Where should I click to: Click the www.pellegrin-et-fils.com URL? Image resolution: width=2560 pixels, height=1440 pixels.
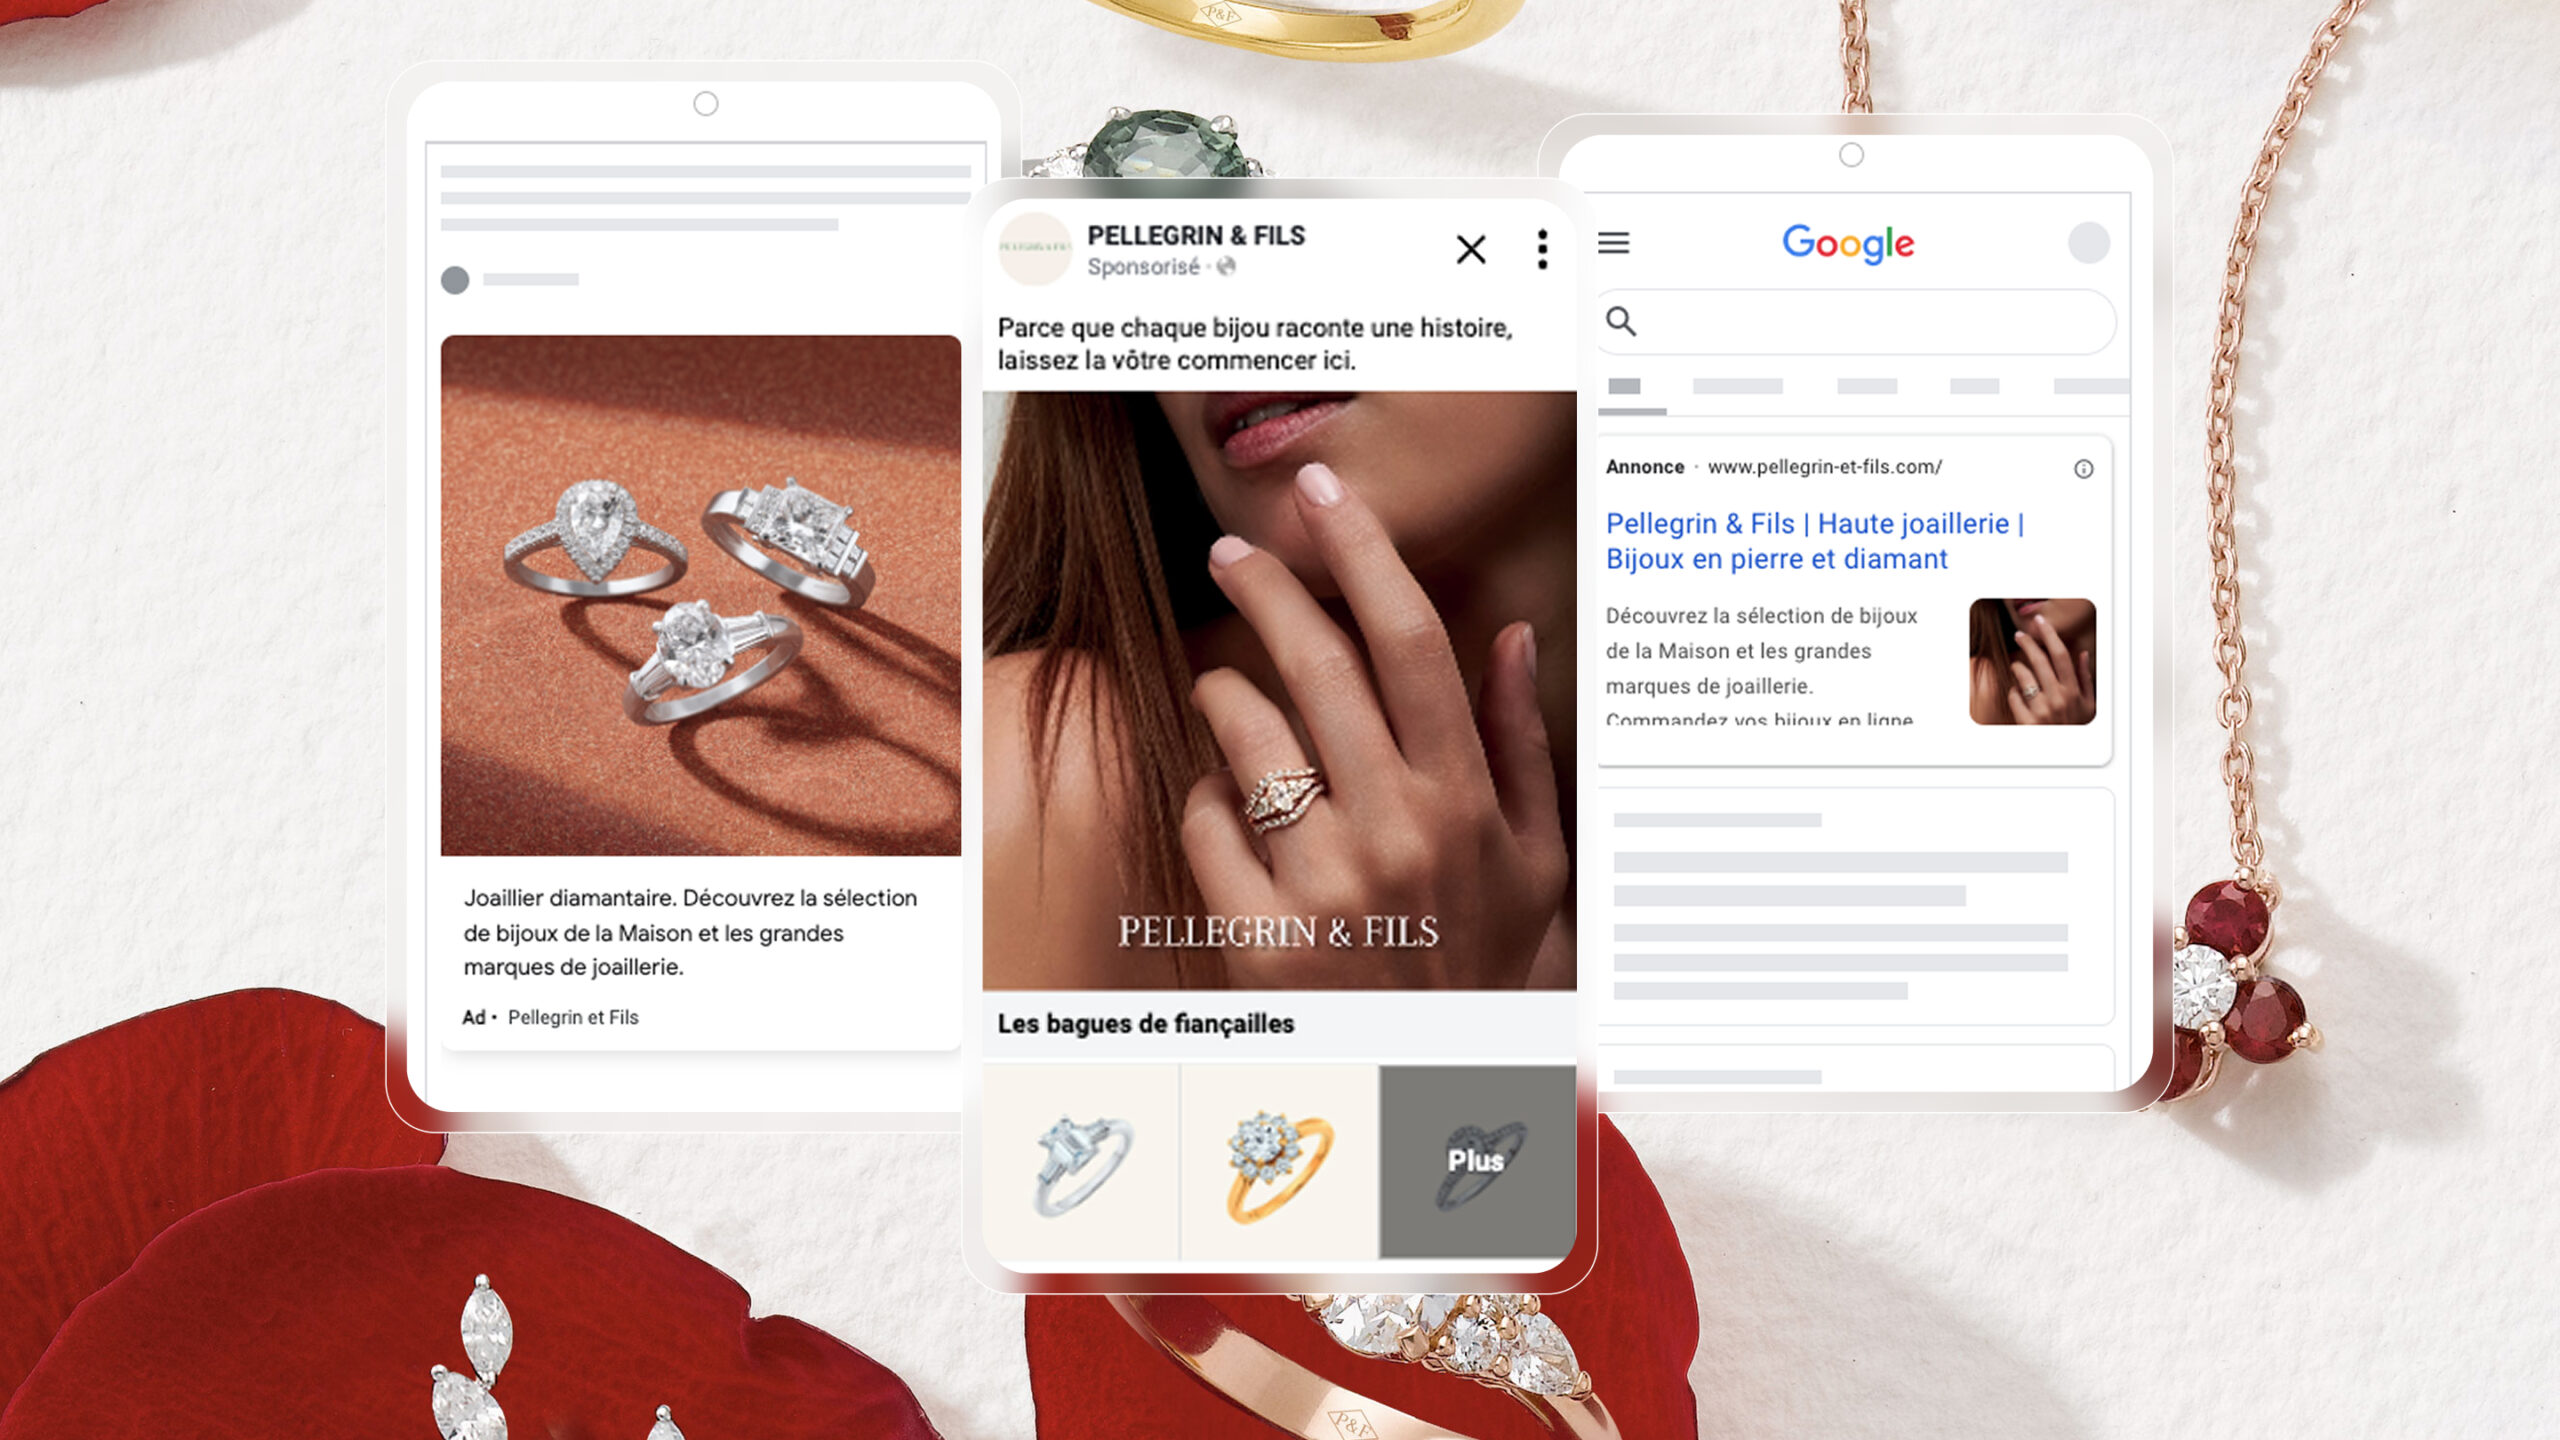coord(1824,467)
